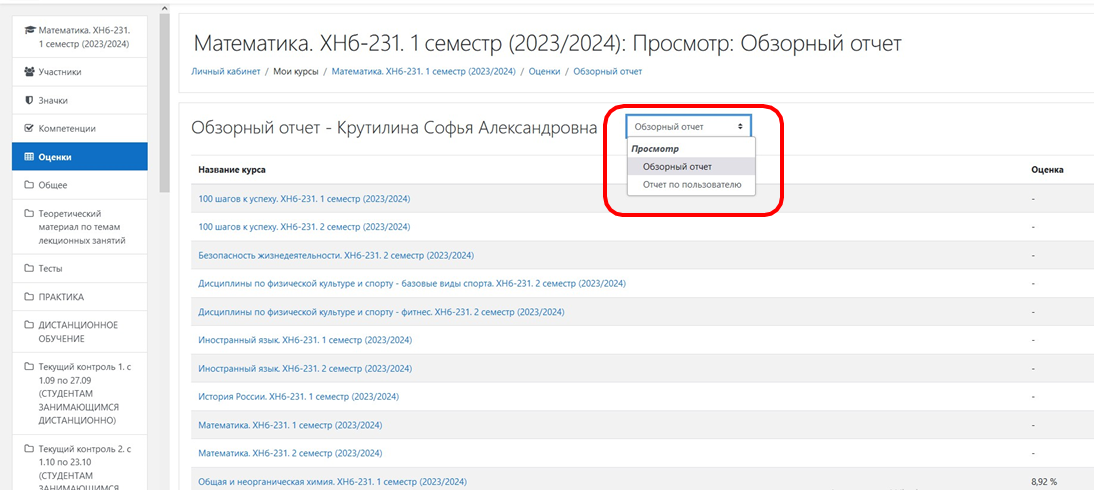Click folder icon beside Тесты
Image resolution: width=1094 pixels, height=490 pixels.
pyautogui.click(x=29, y=268)
